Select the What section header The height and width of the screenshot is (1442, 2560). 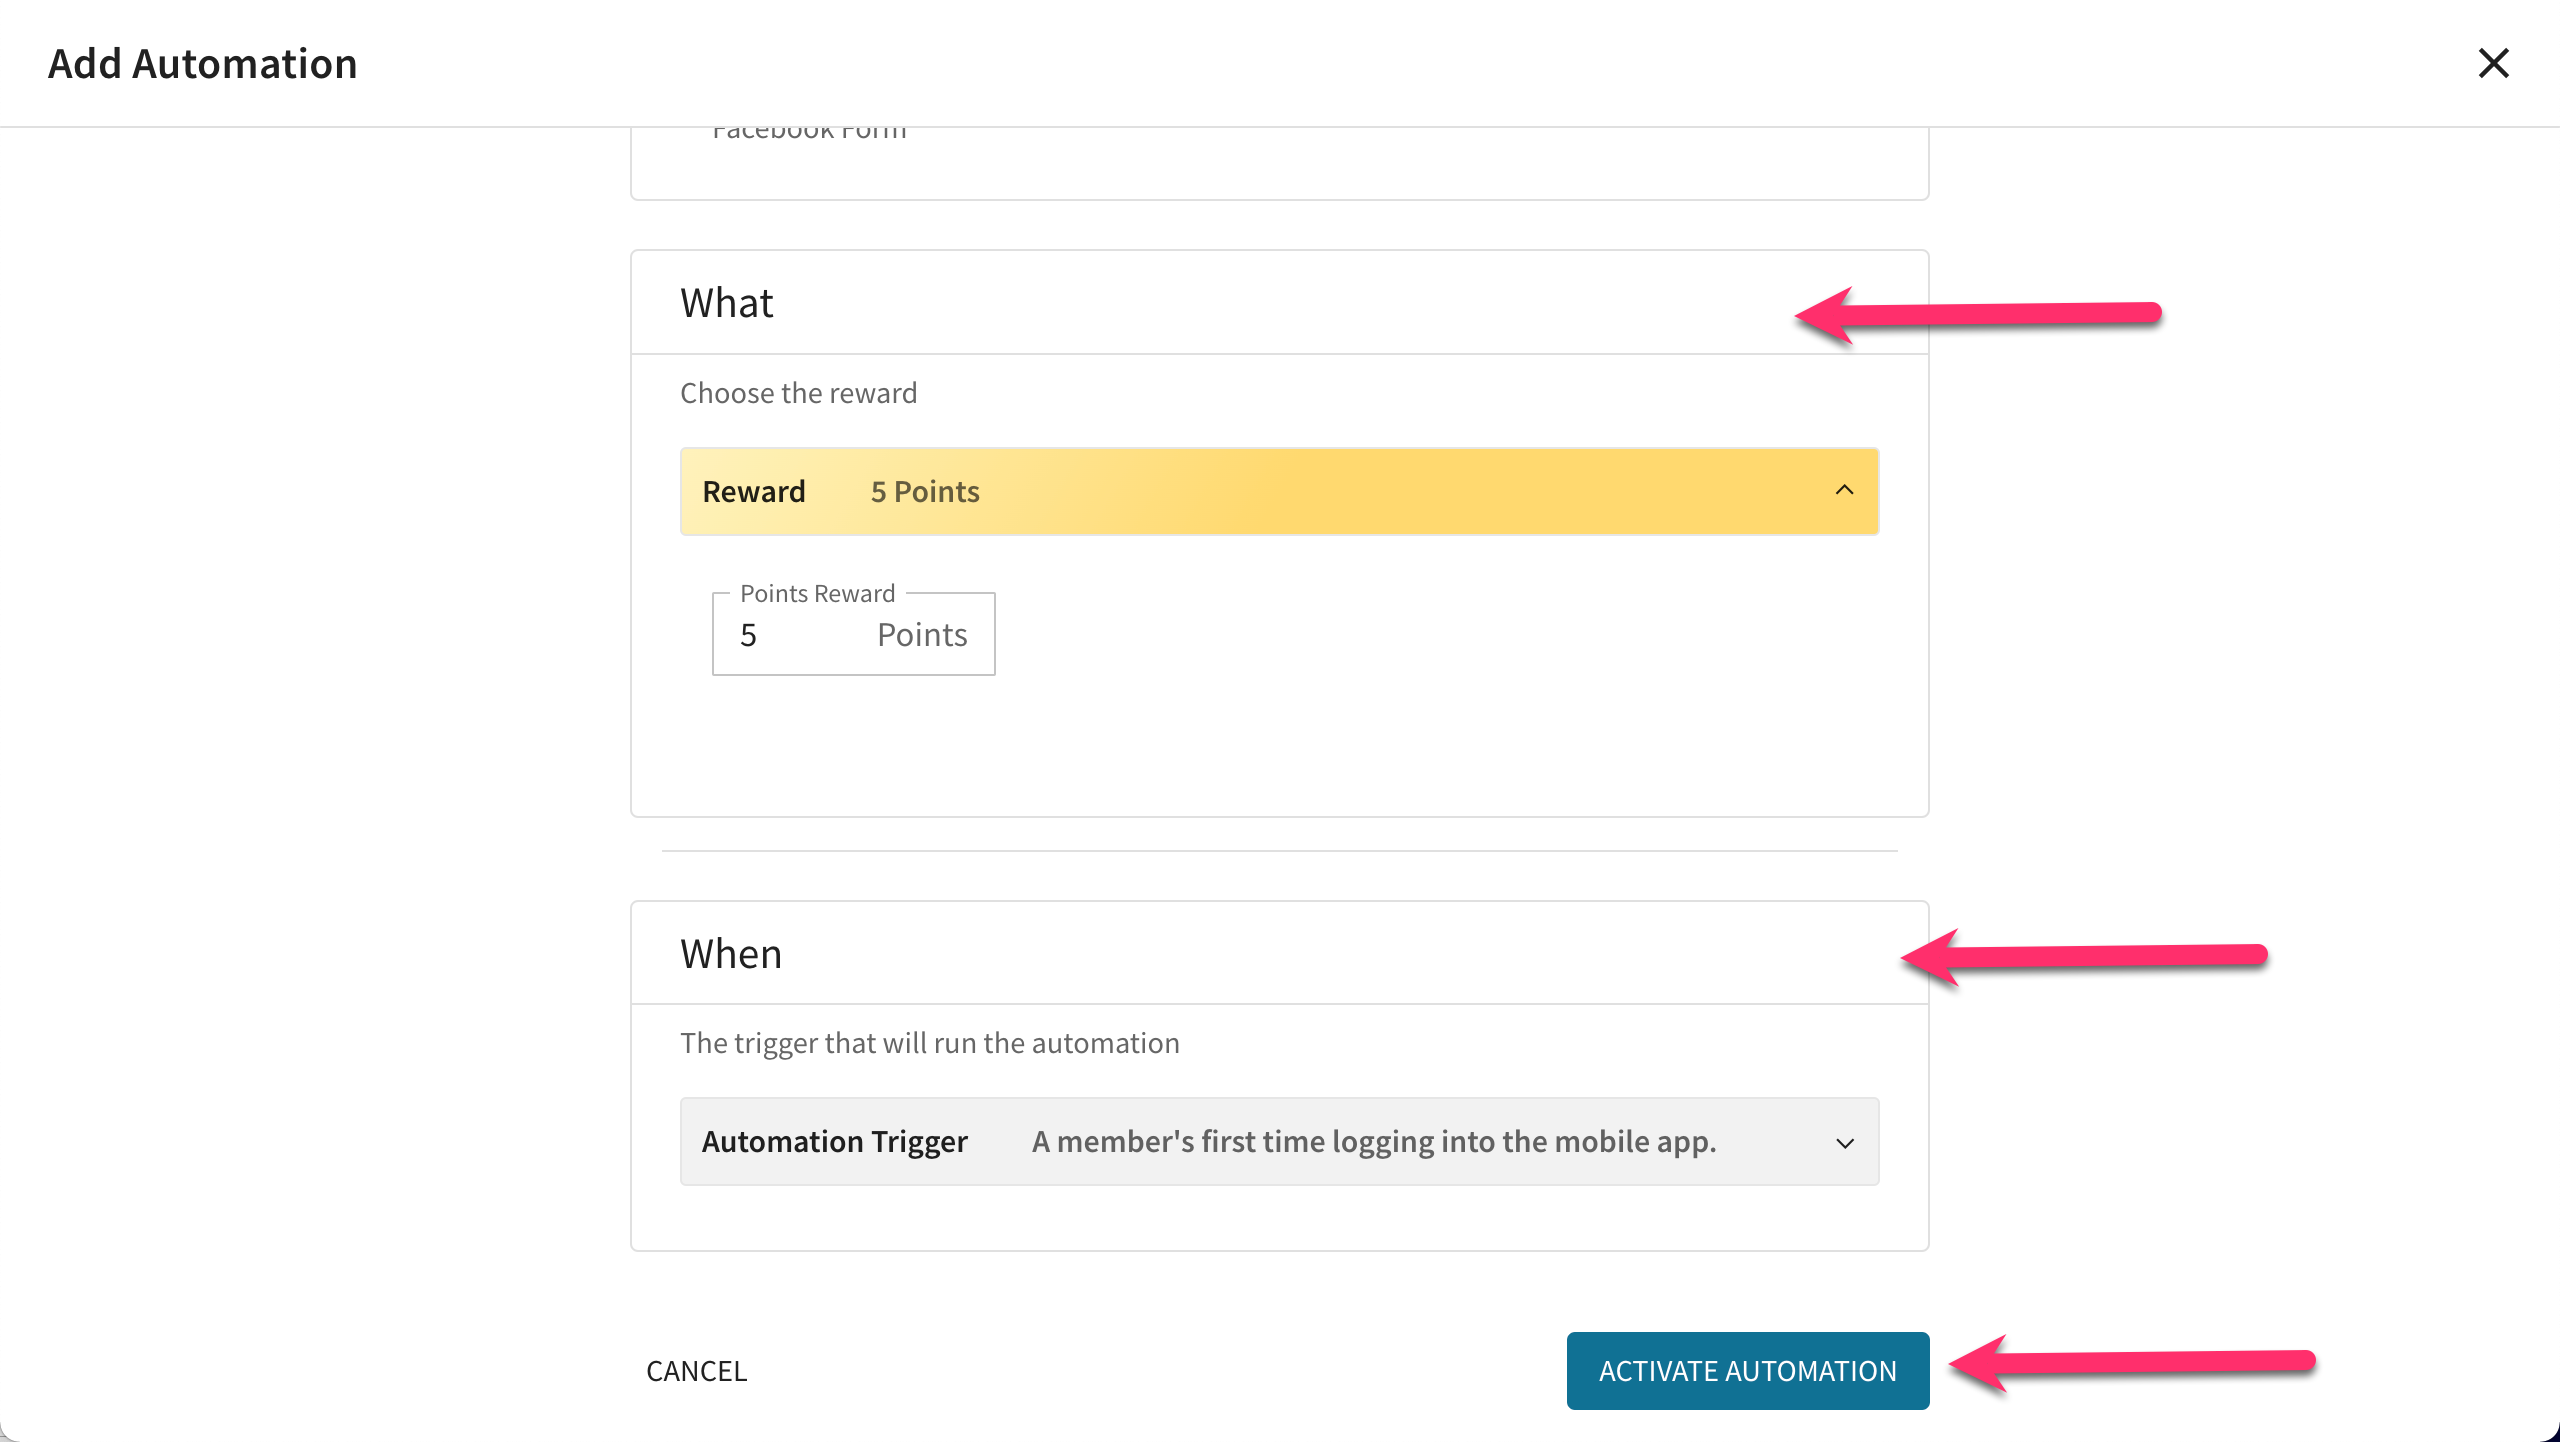(727, 303)
